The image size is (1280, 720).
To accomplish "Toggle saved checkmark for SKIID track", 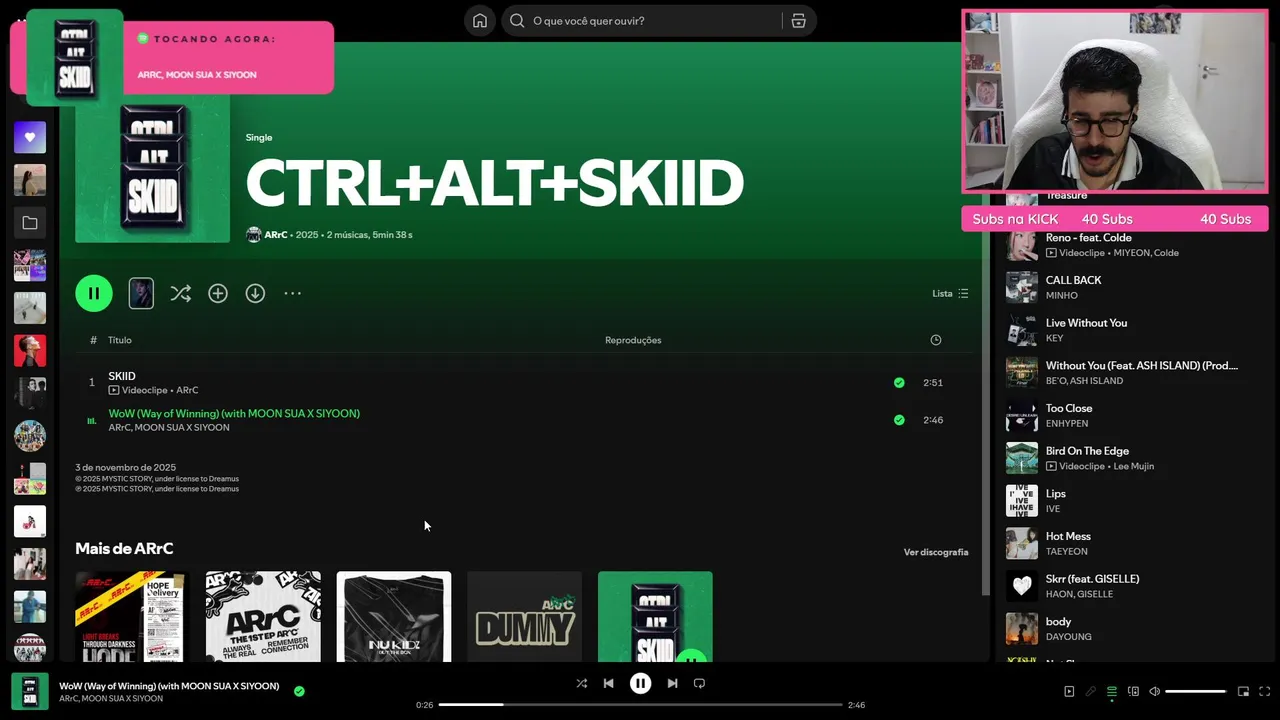I will [899, 383].
